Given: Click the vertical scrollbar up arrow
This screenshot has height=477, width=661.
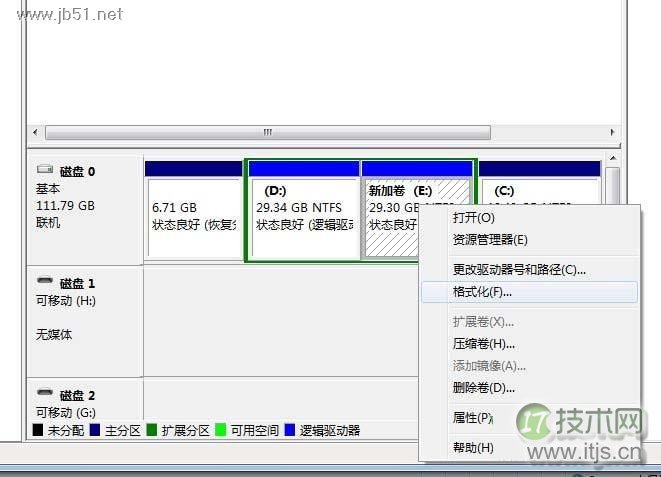Looking at the screenshot, I should pos(613,159).
